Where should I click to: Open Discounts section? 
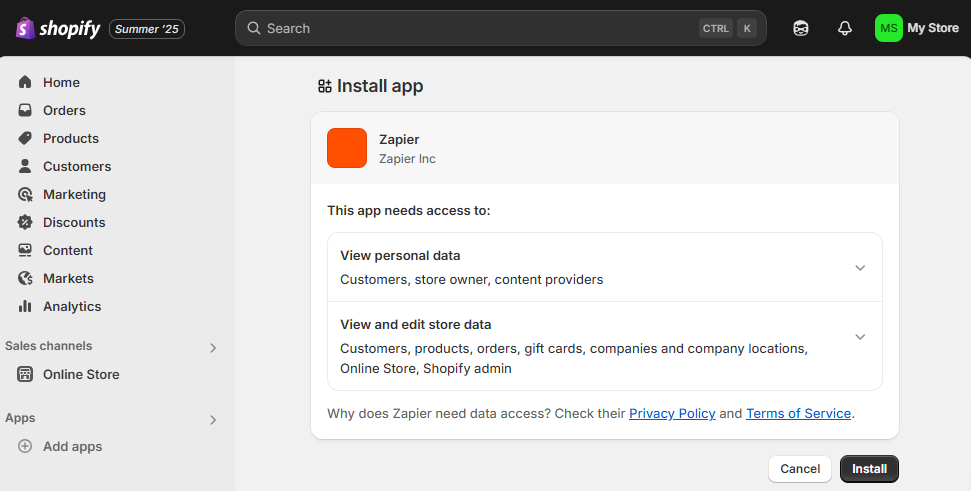tap(74, 222)
